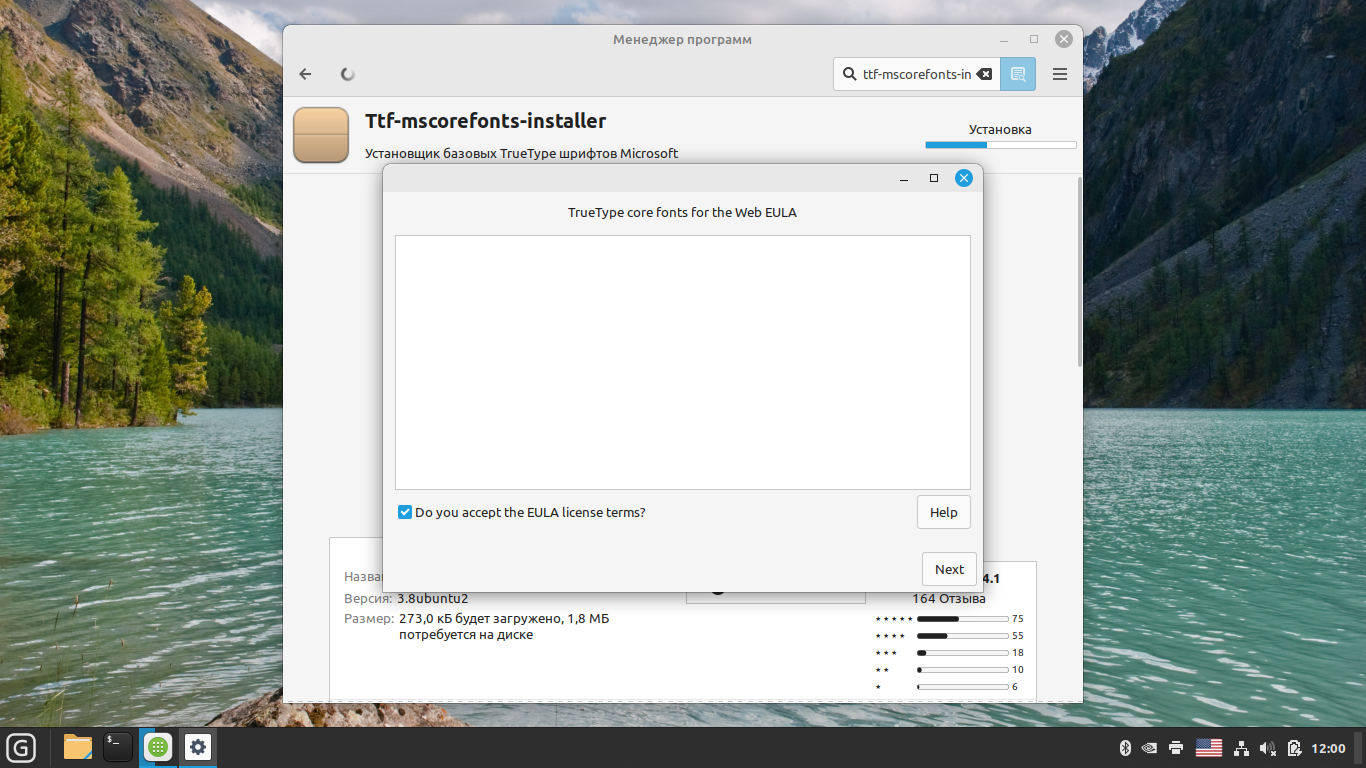Screen dimensions: 1366x768
Task: Click the empty EULA text area
Action: (682, 362)
